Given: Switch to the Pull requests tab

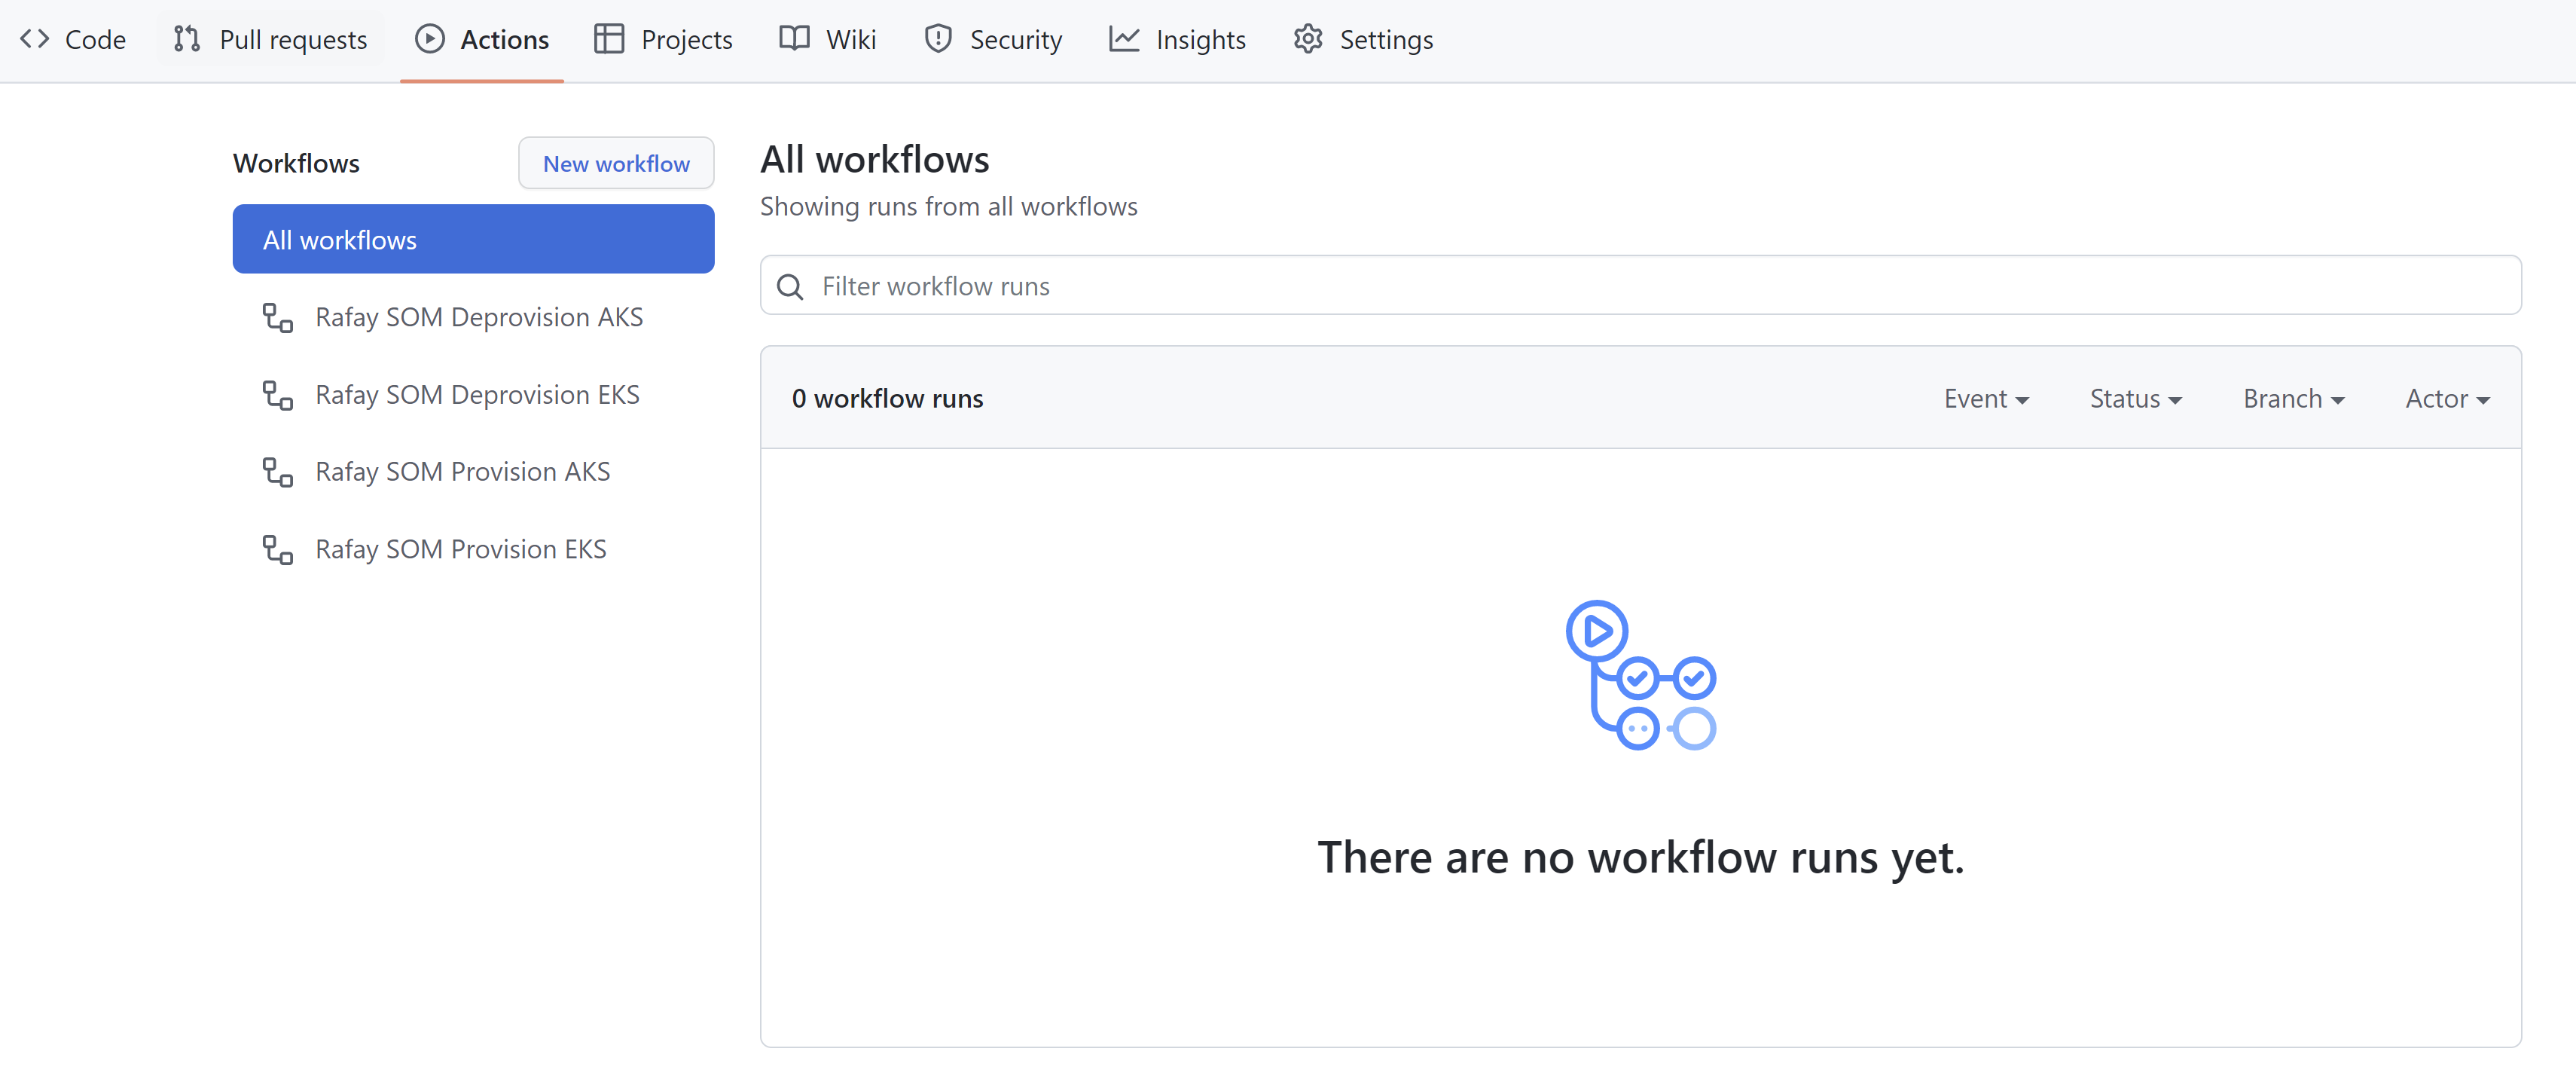Looking at the screenshot, I should pyautogui.click(x=270, y=39).
